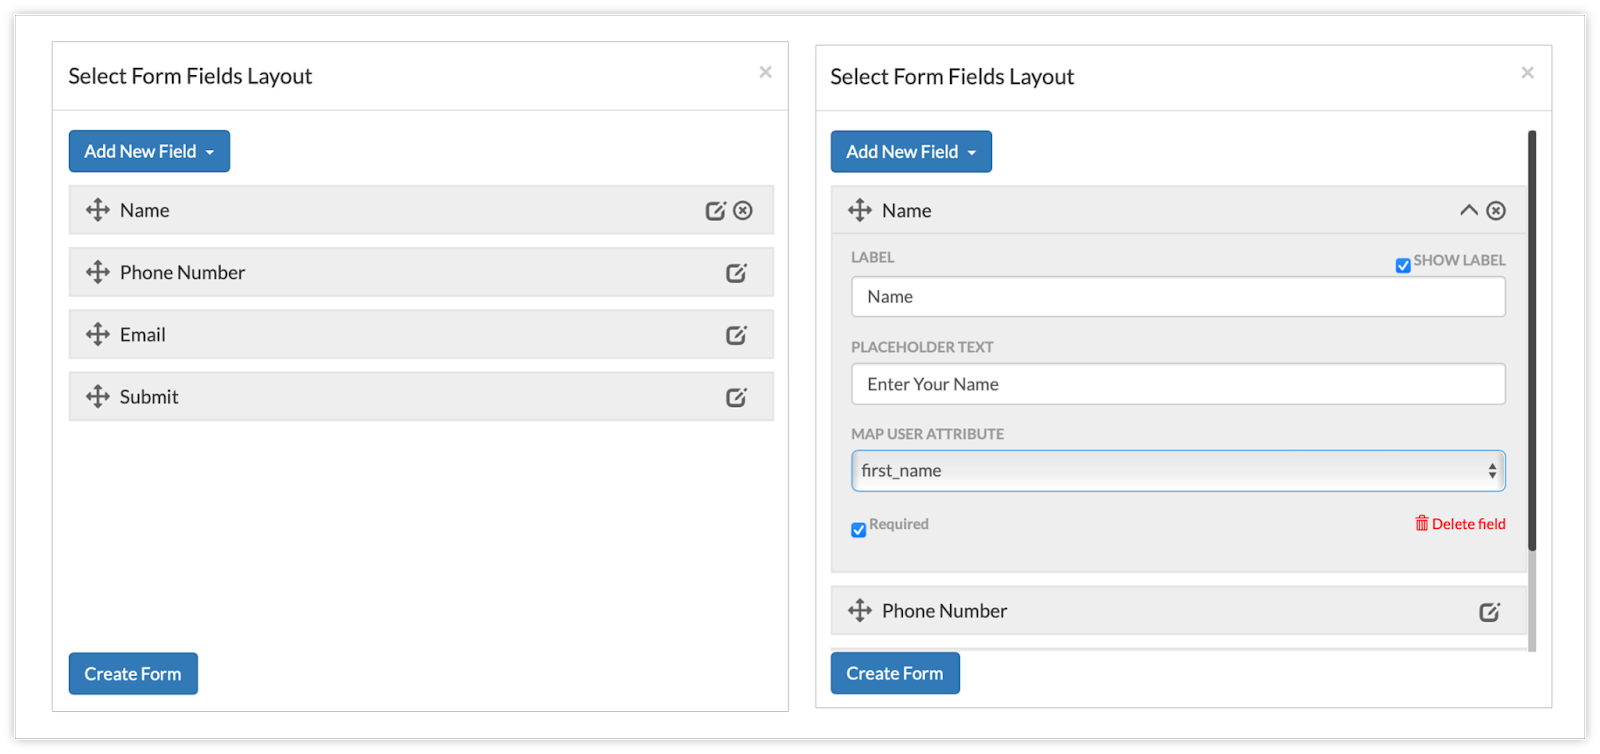Open edit for Submit field

[736, 397]
